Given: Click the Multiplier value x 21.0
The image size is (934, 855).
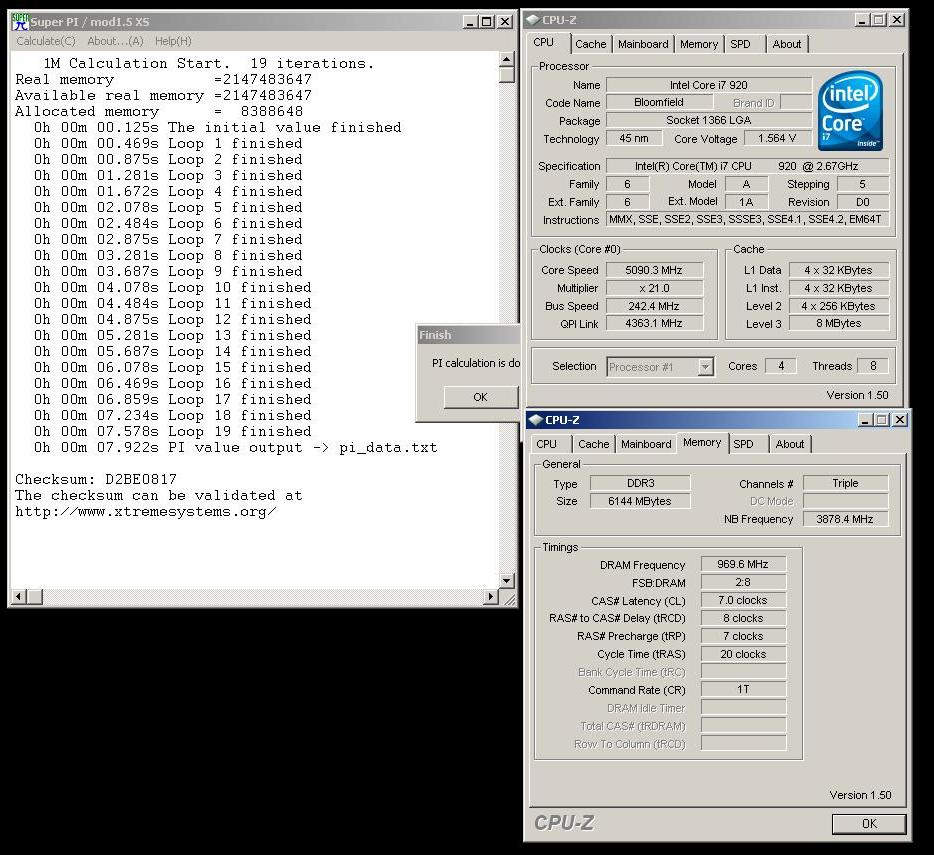Looking at the screenshot, I should (x=654, y=288).
